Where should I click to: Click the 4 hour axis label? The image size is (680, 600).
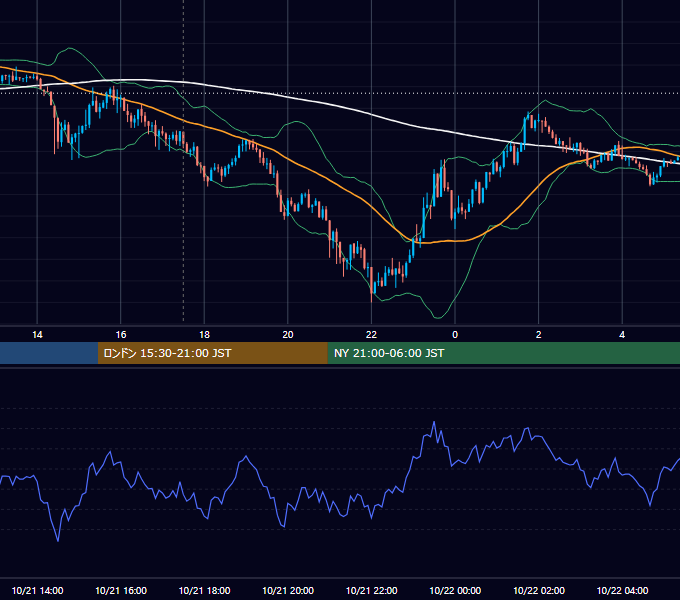click(x=622, y=335)
